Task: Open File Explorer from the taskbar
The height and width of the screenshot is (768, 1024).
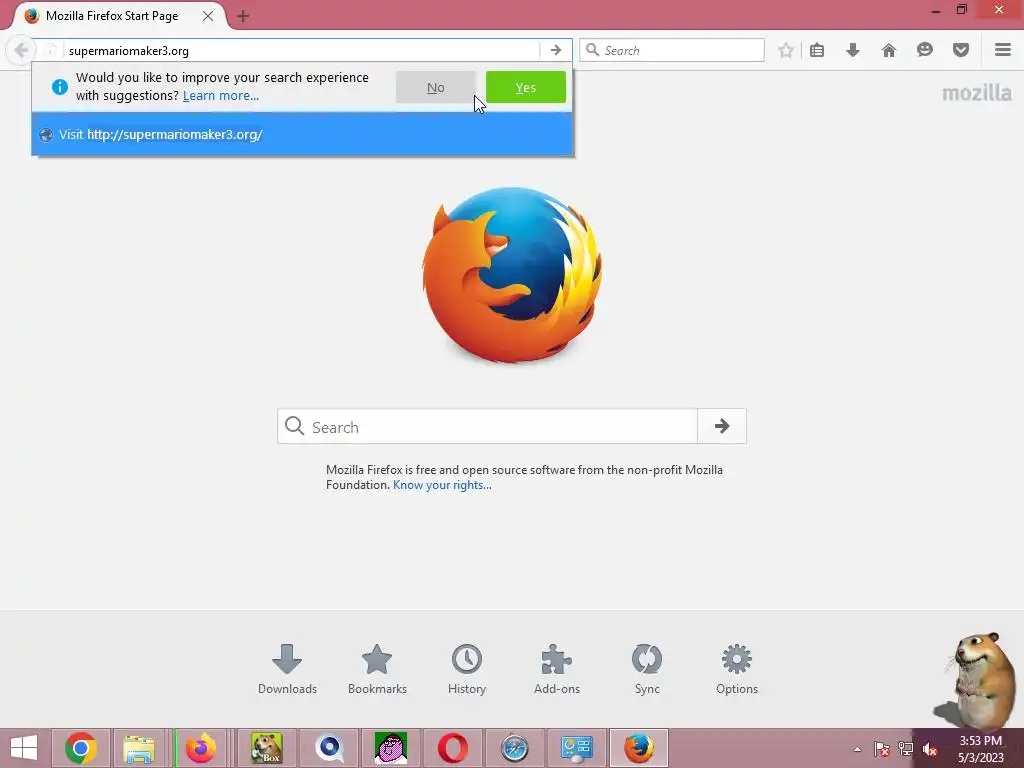Action: (x=140, y=748)
